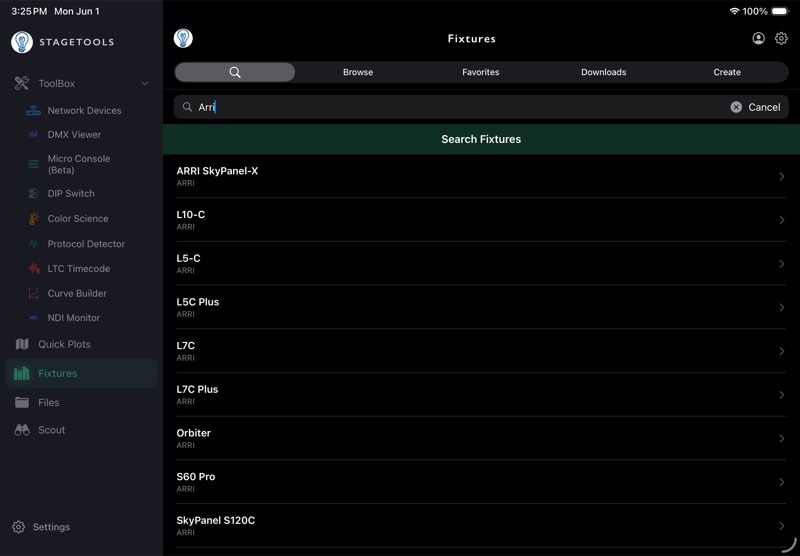This screenshot has height=556, width=800.
Task: Click the Fixtures sidebar icon
Action: click(21, 373)
